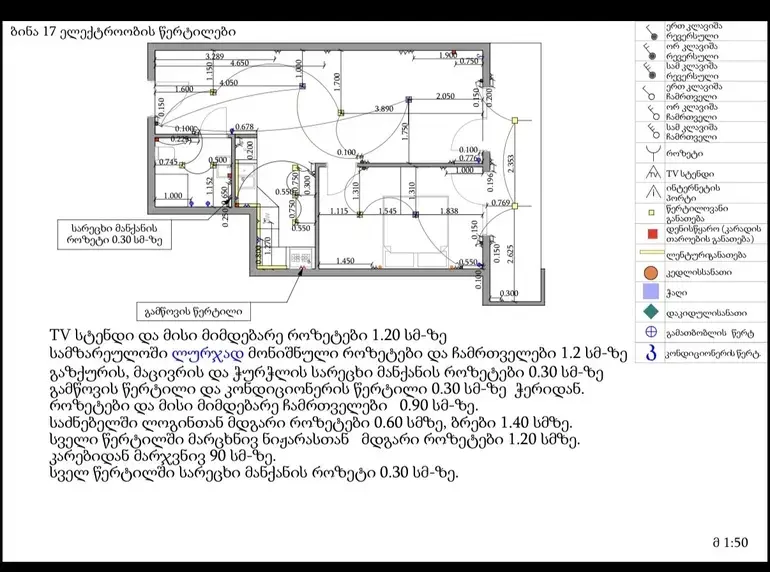The image size is (770, 572).
Task: Click the small yellow point lighting square
Action: [652, 213]
